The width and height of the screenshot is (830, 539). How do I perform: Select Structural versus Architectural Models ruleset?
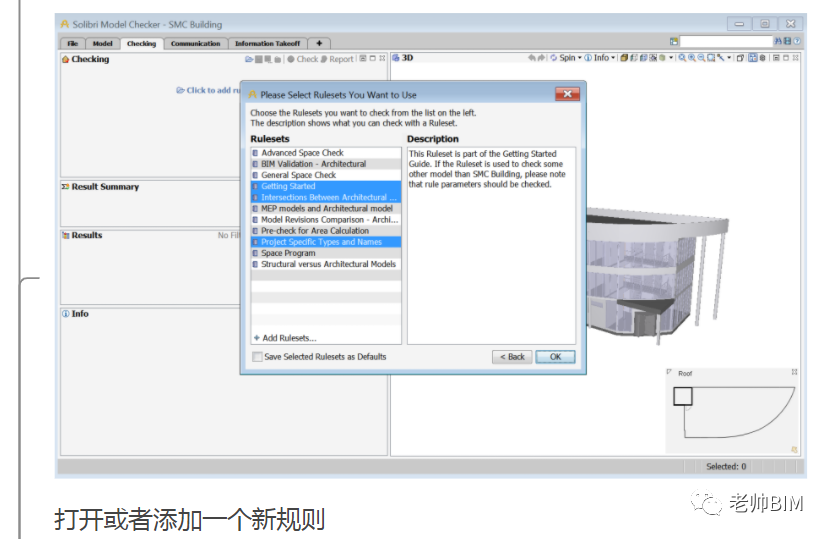(x=326, y=264)
